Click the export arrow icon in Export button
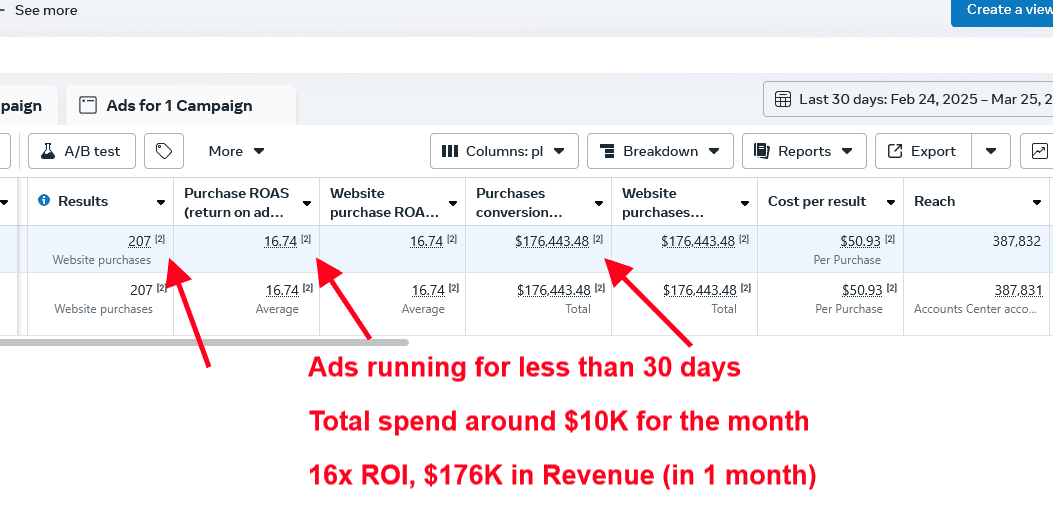This screenshot has height=515, width=1053. 895,151
